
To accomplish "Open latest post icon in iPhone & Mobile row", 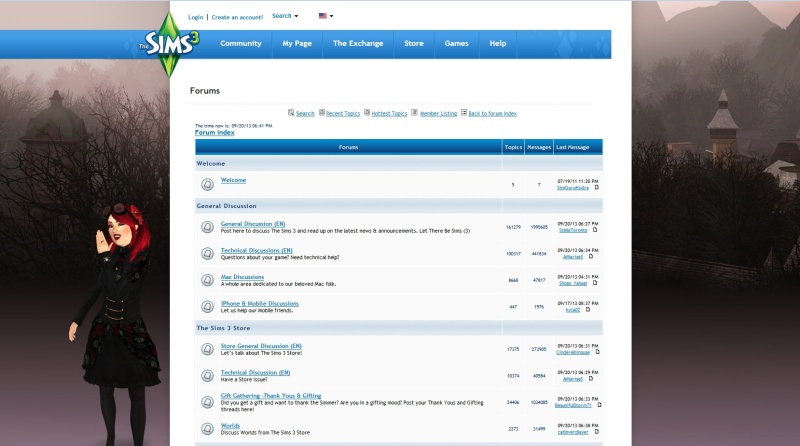I will tap(588, 309).
